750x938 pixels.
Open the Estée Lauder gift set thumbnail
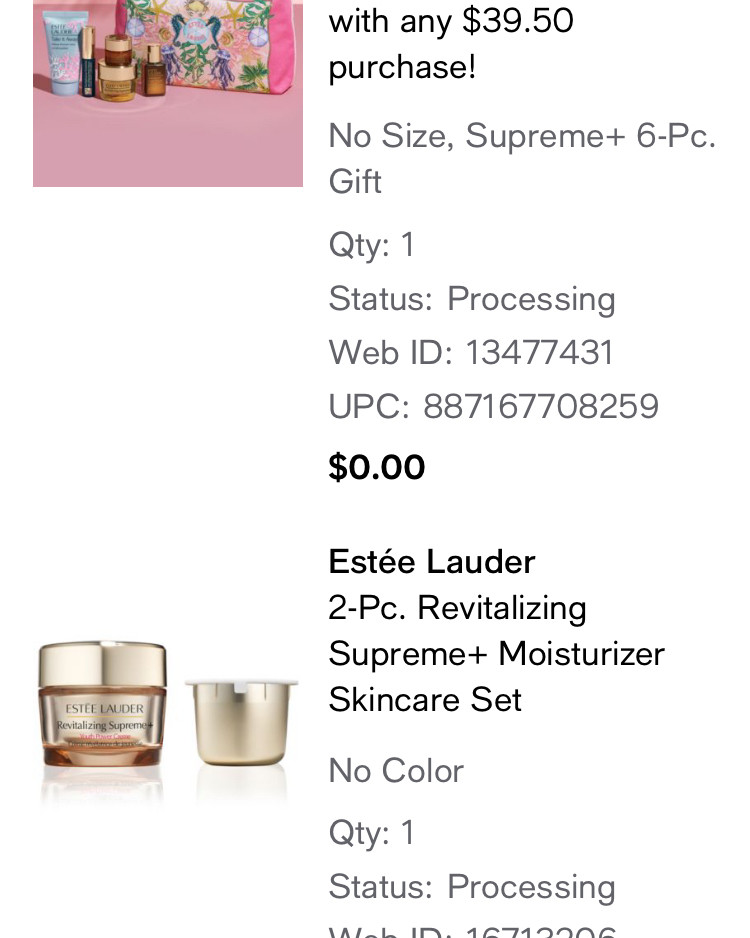point(167,93)
